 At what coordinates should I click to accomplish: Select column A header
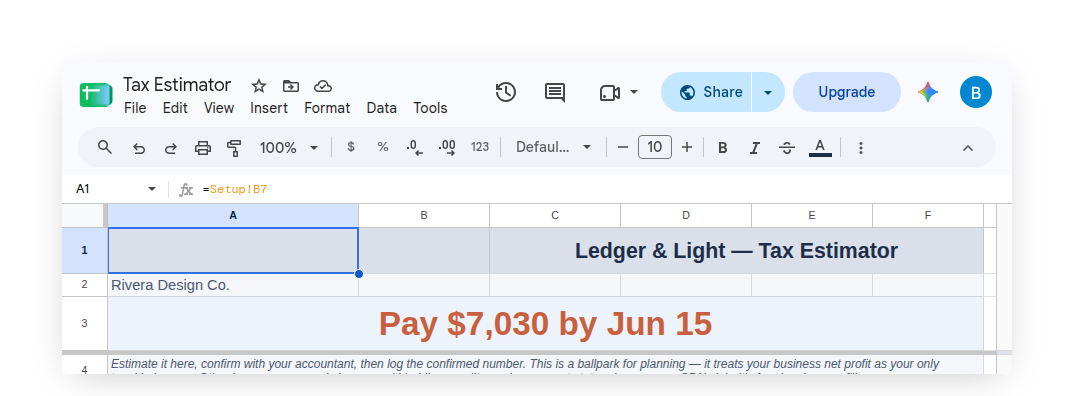tap(233, 215)
